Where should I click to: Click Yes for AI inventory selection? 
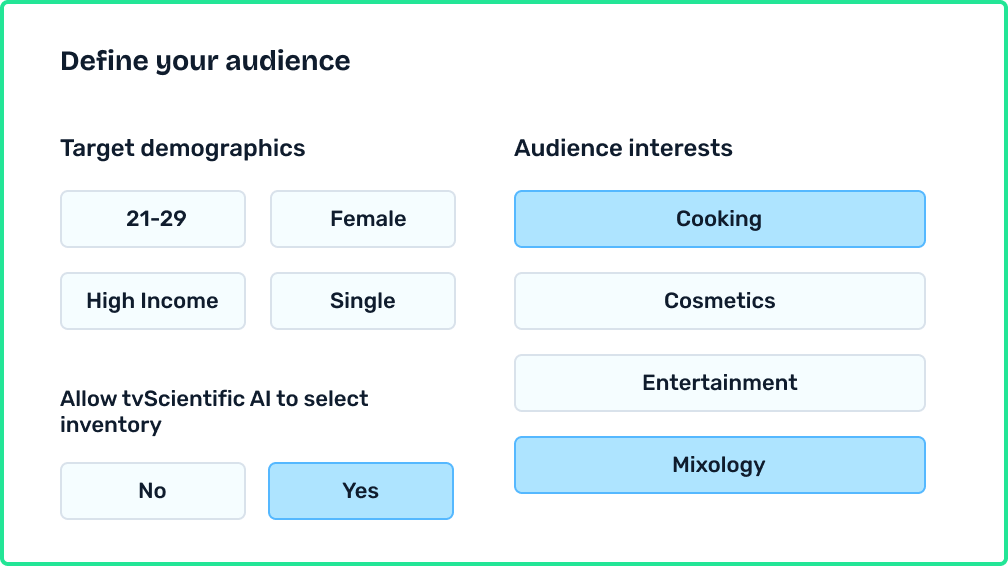click(x=361, y=491)
